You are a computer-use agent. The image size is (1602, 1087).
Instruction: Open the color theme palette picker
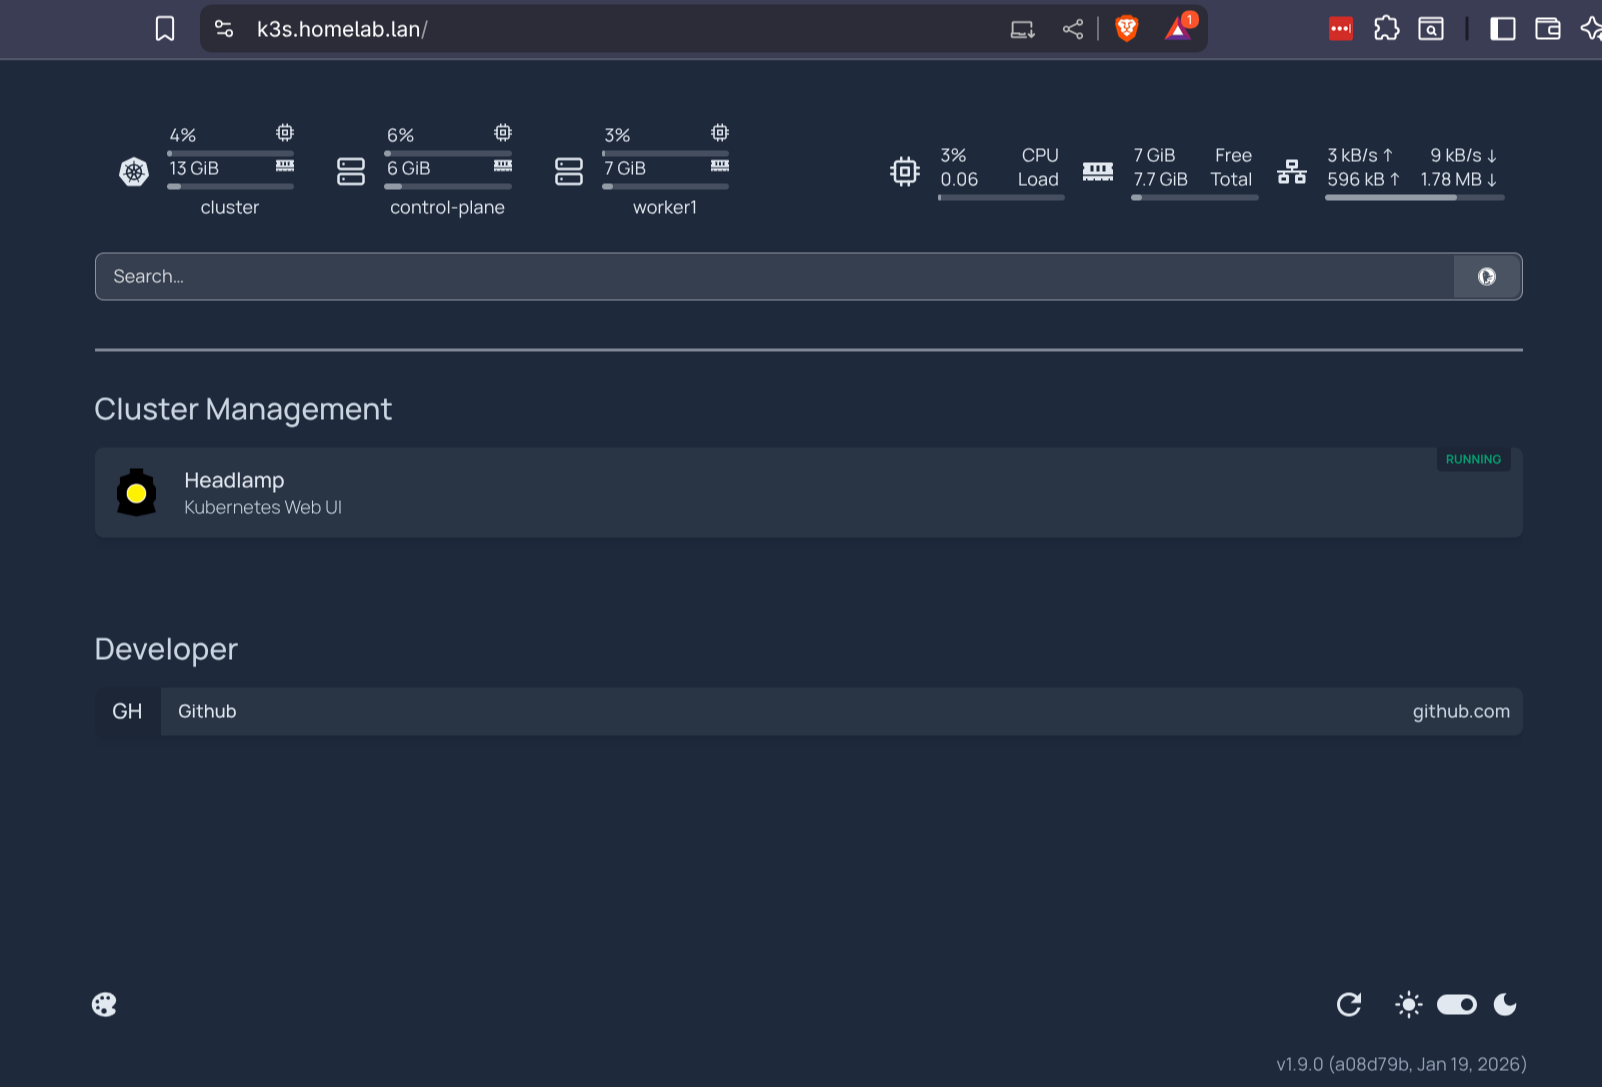coord(104,1004)
